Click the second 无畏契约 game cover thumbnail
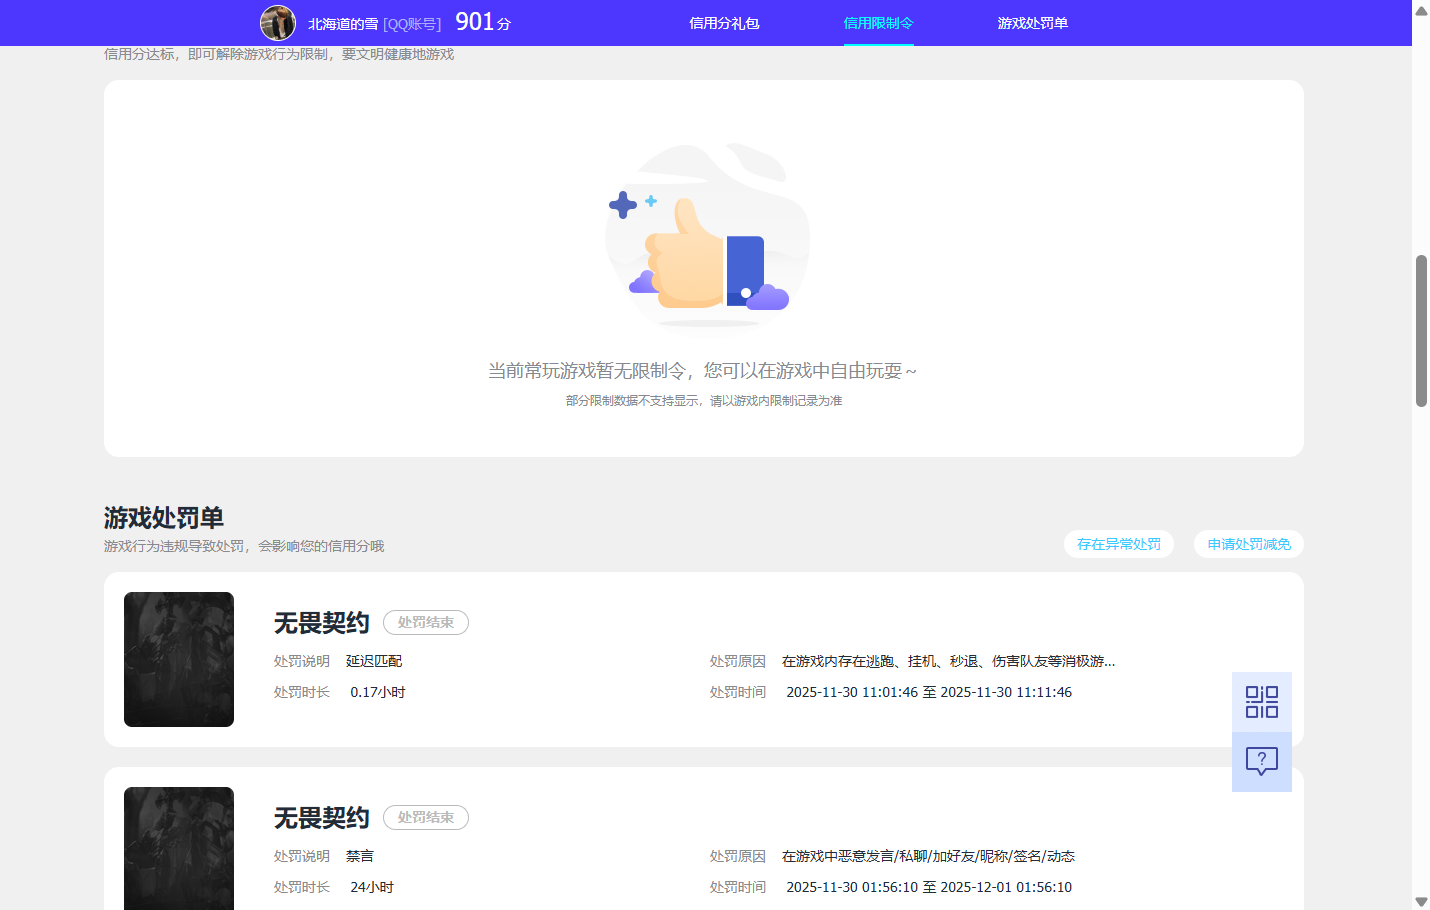This screenshot has width=1430, height=910. point(179,848)
